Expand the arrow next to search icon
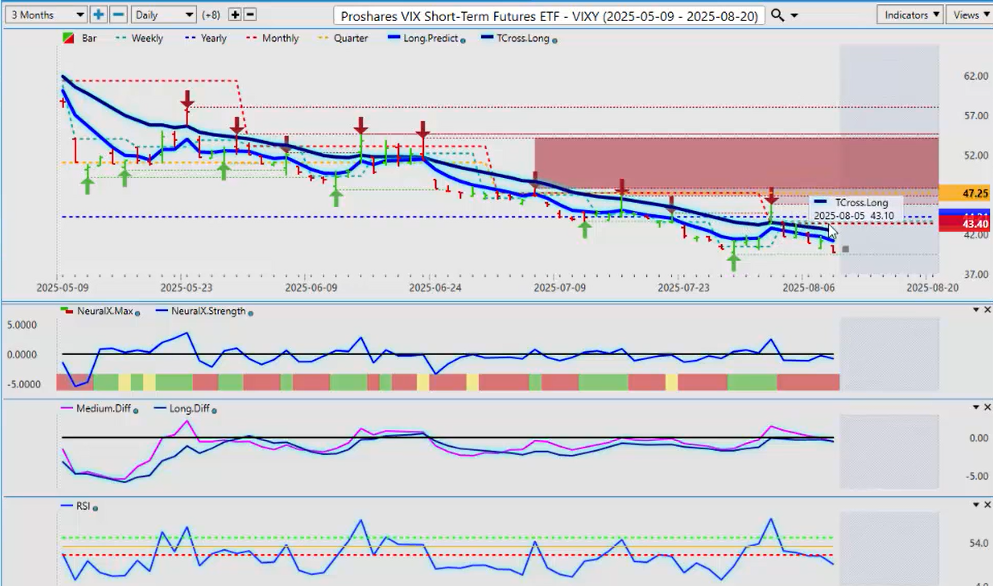This screenshot has height=586, width=993. [x=794, y=15]
